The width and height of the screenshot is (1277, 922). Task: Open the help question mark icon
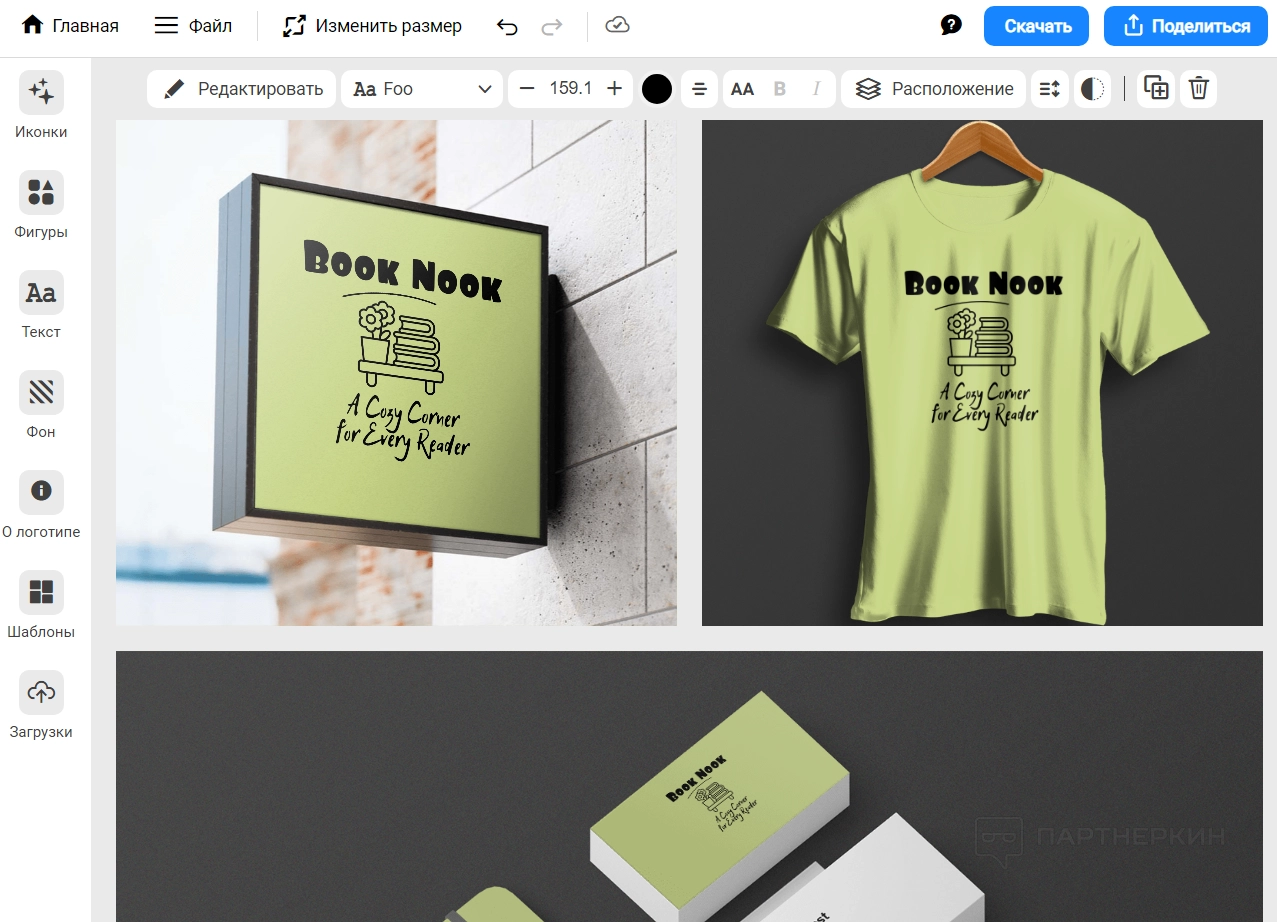(x=951, y=26)
